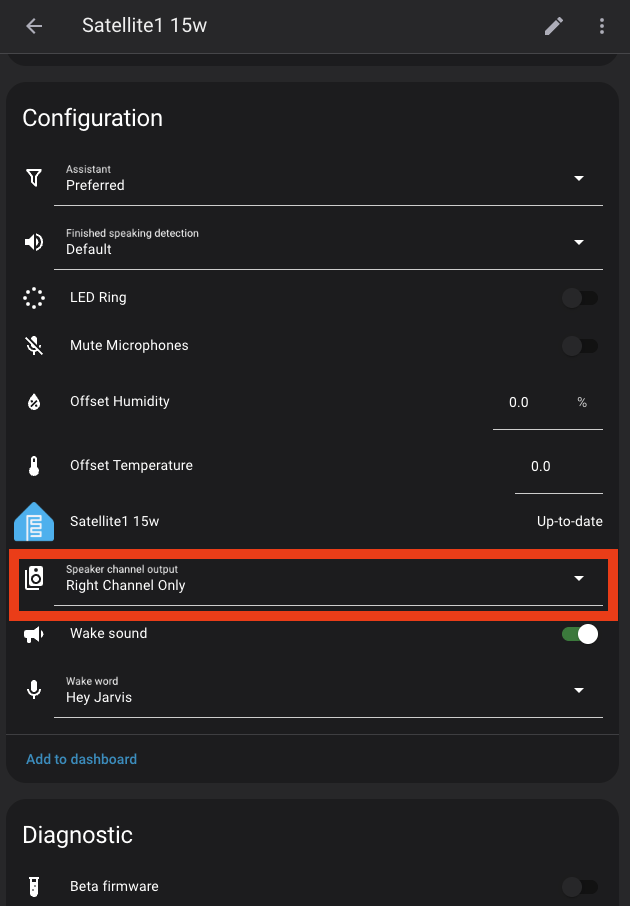630x906 pixels.
Task: Expand the Assistant Preferred dropdown
Action: click(x=328, y=179)
